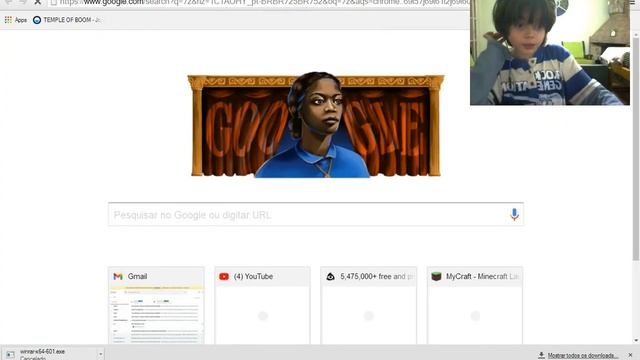Open the TEMPLE OF BOOM bookmark
The height and width of the screenshot is (360, 640).
point(67,20)
